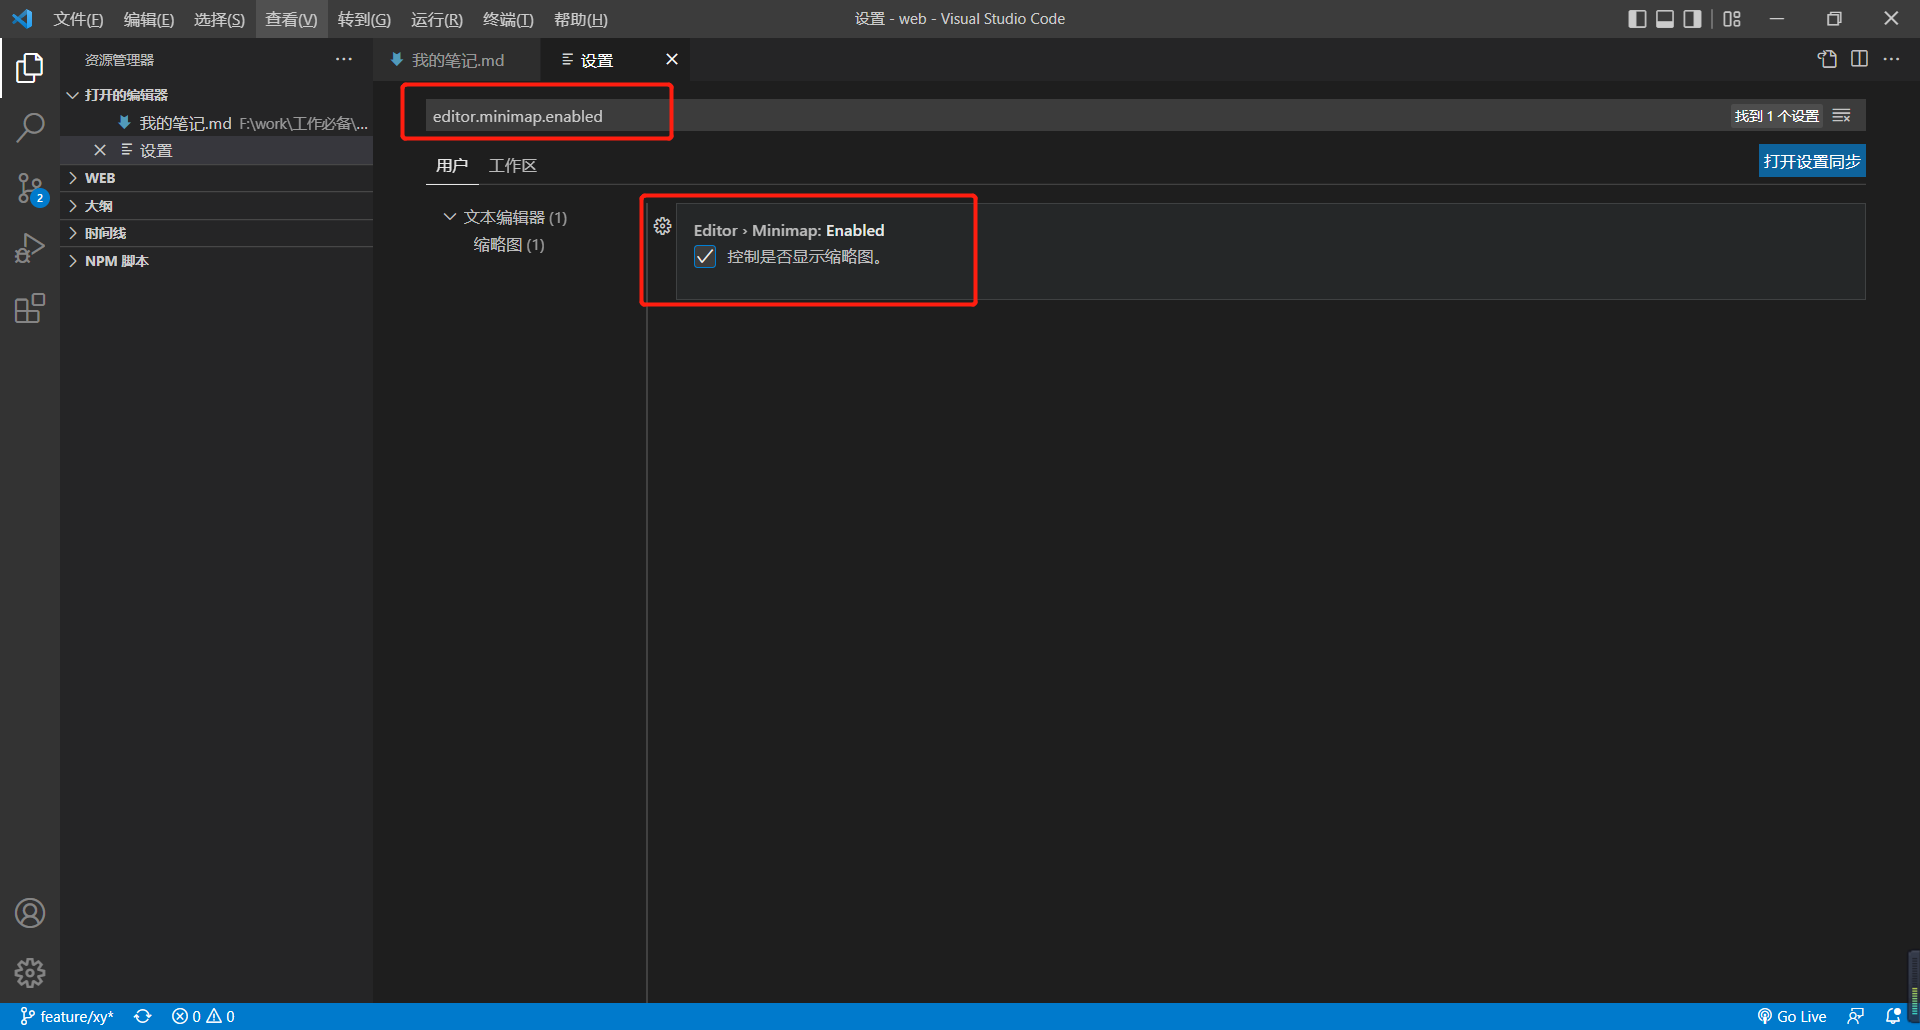
Task: Open the Manage gear at bottom left
Action: point(30,972)
